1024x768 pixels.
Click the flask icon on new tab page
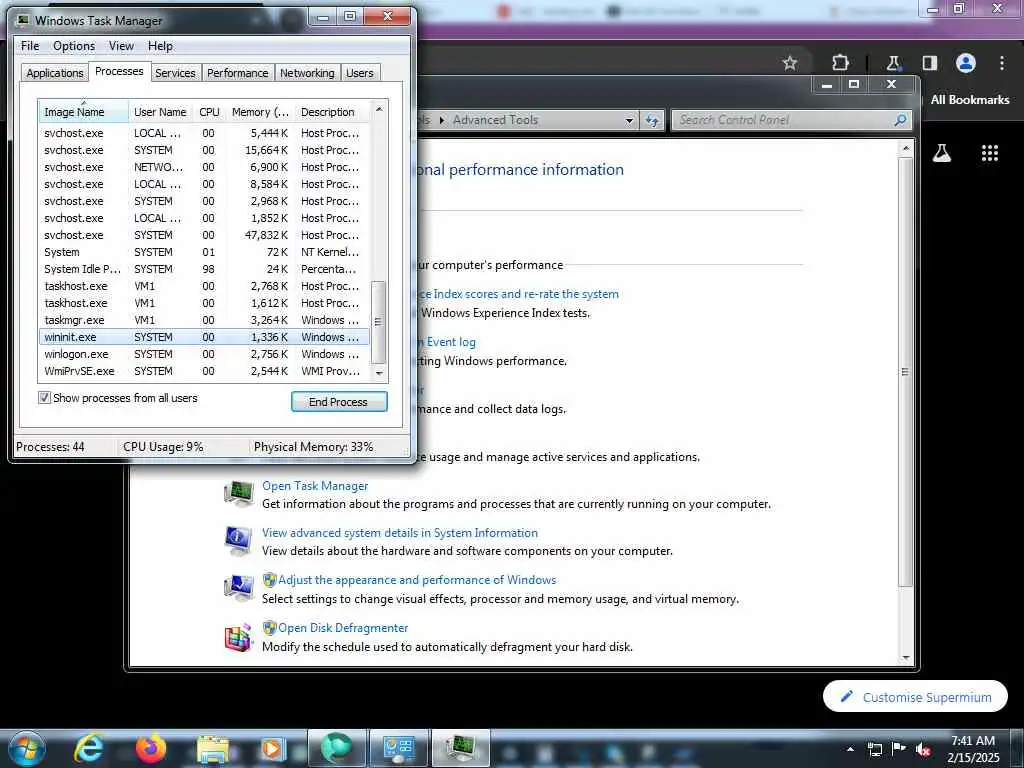point(941,153)
